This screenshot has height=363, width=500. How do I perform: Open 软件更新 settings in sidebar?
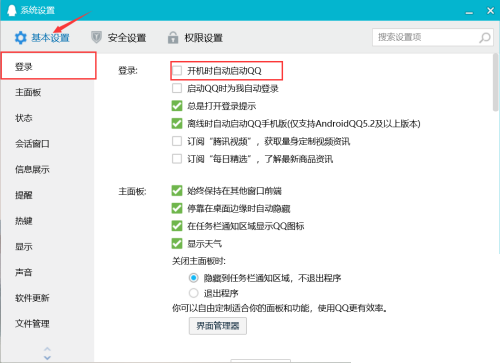pyautogui.click(x=47, y=298)
